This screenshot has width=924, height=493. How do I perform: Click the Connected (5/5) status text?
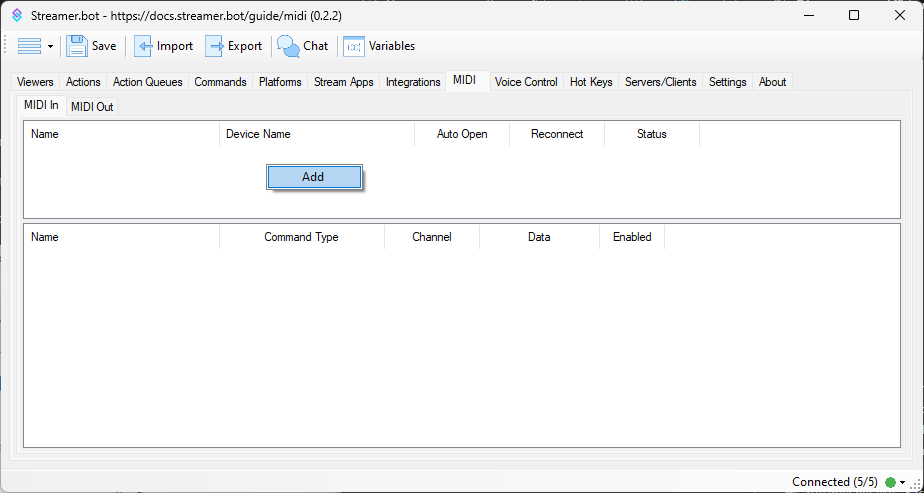834,482
